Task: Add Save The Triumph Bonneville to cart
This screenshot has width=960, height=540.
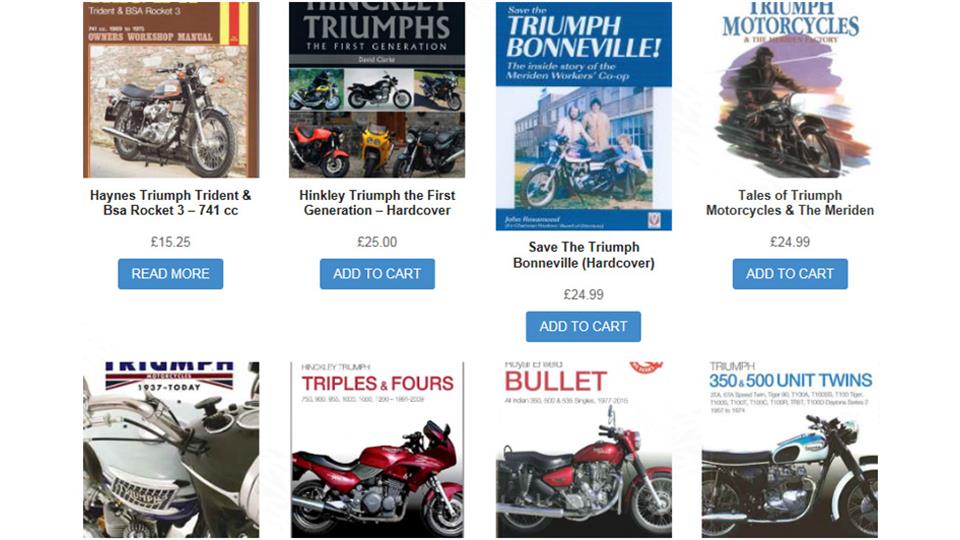Action: (583, 326)
